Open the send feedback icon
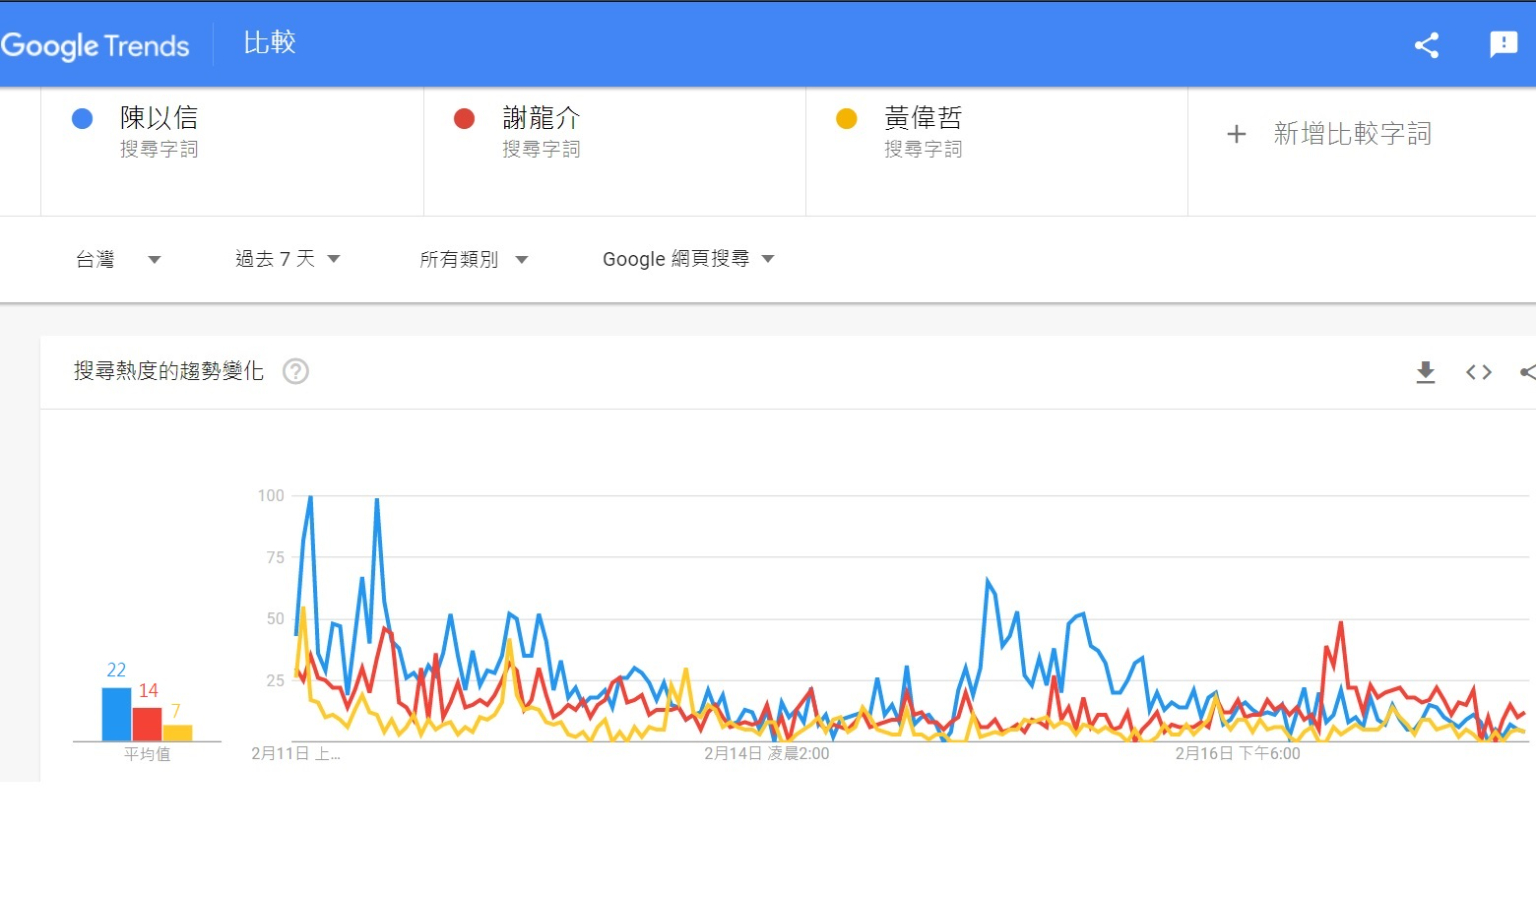This screenshot has width=1536, height=907. (1503, 44)
